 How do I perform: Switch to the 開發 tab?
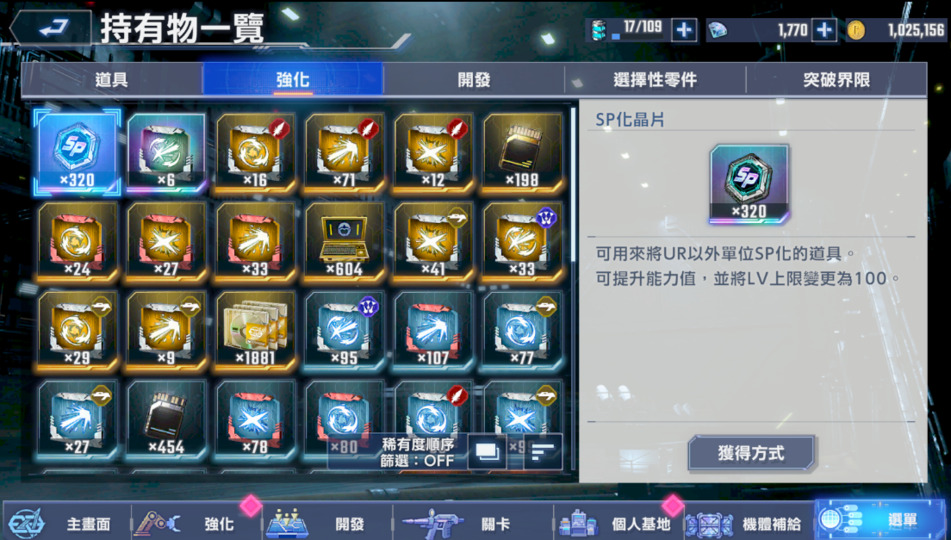474,79
